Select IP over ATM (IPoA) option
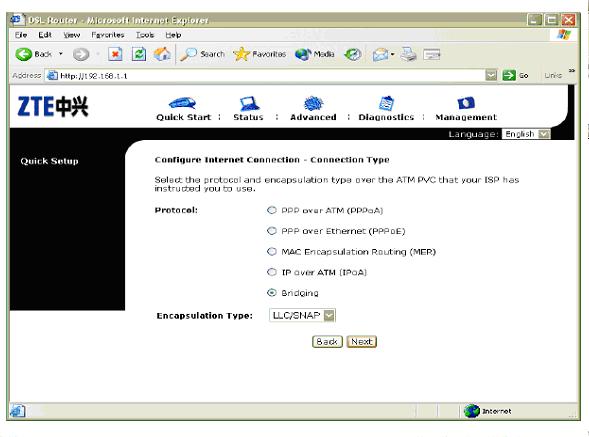 point(272,272)
